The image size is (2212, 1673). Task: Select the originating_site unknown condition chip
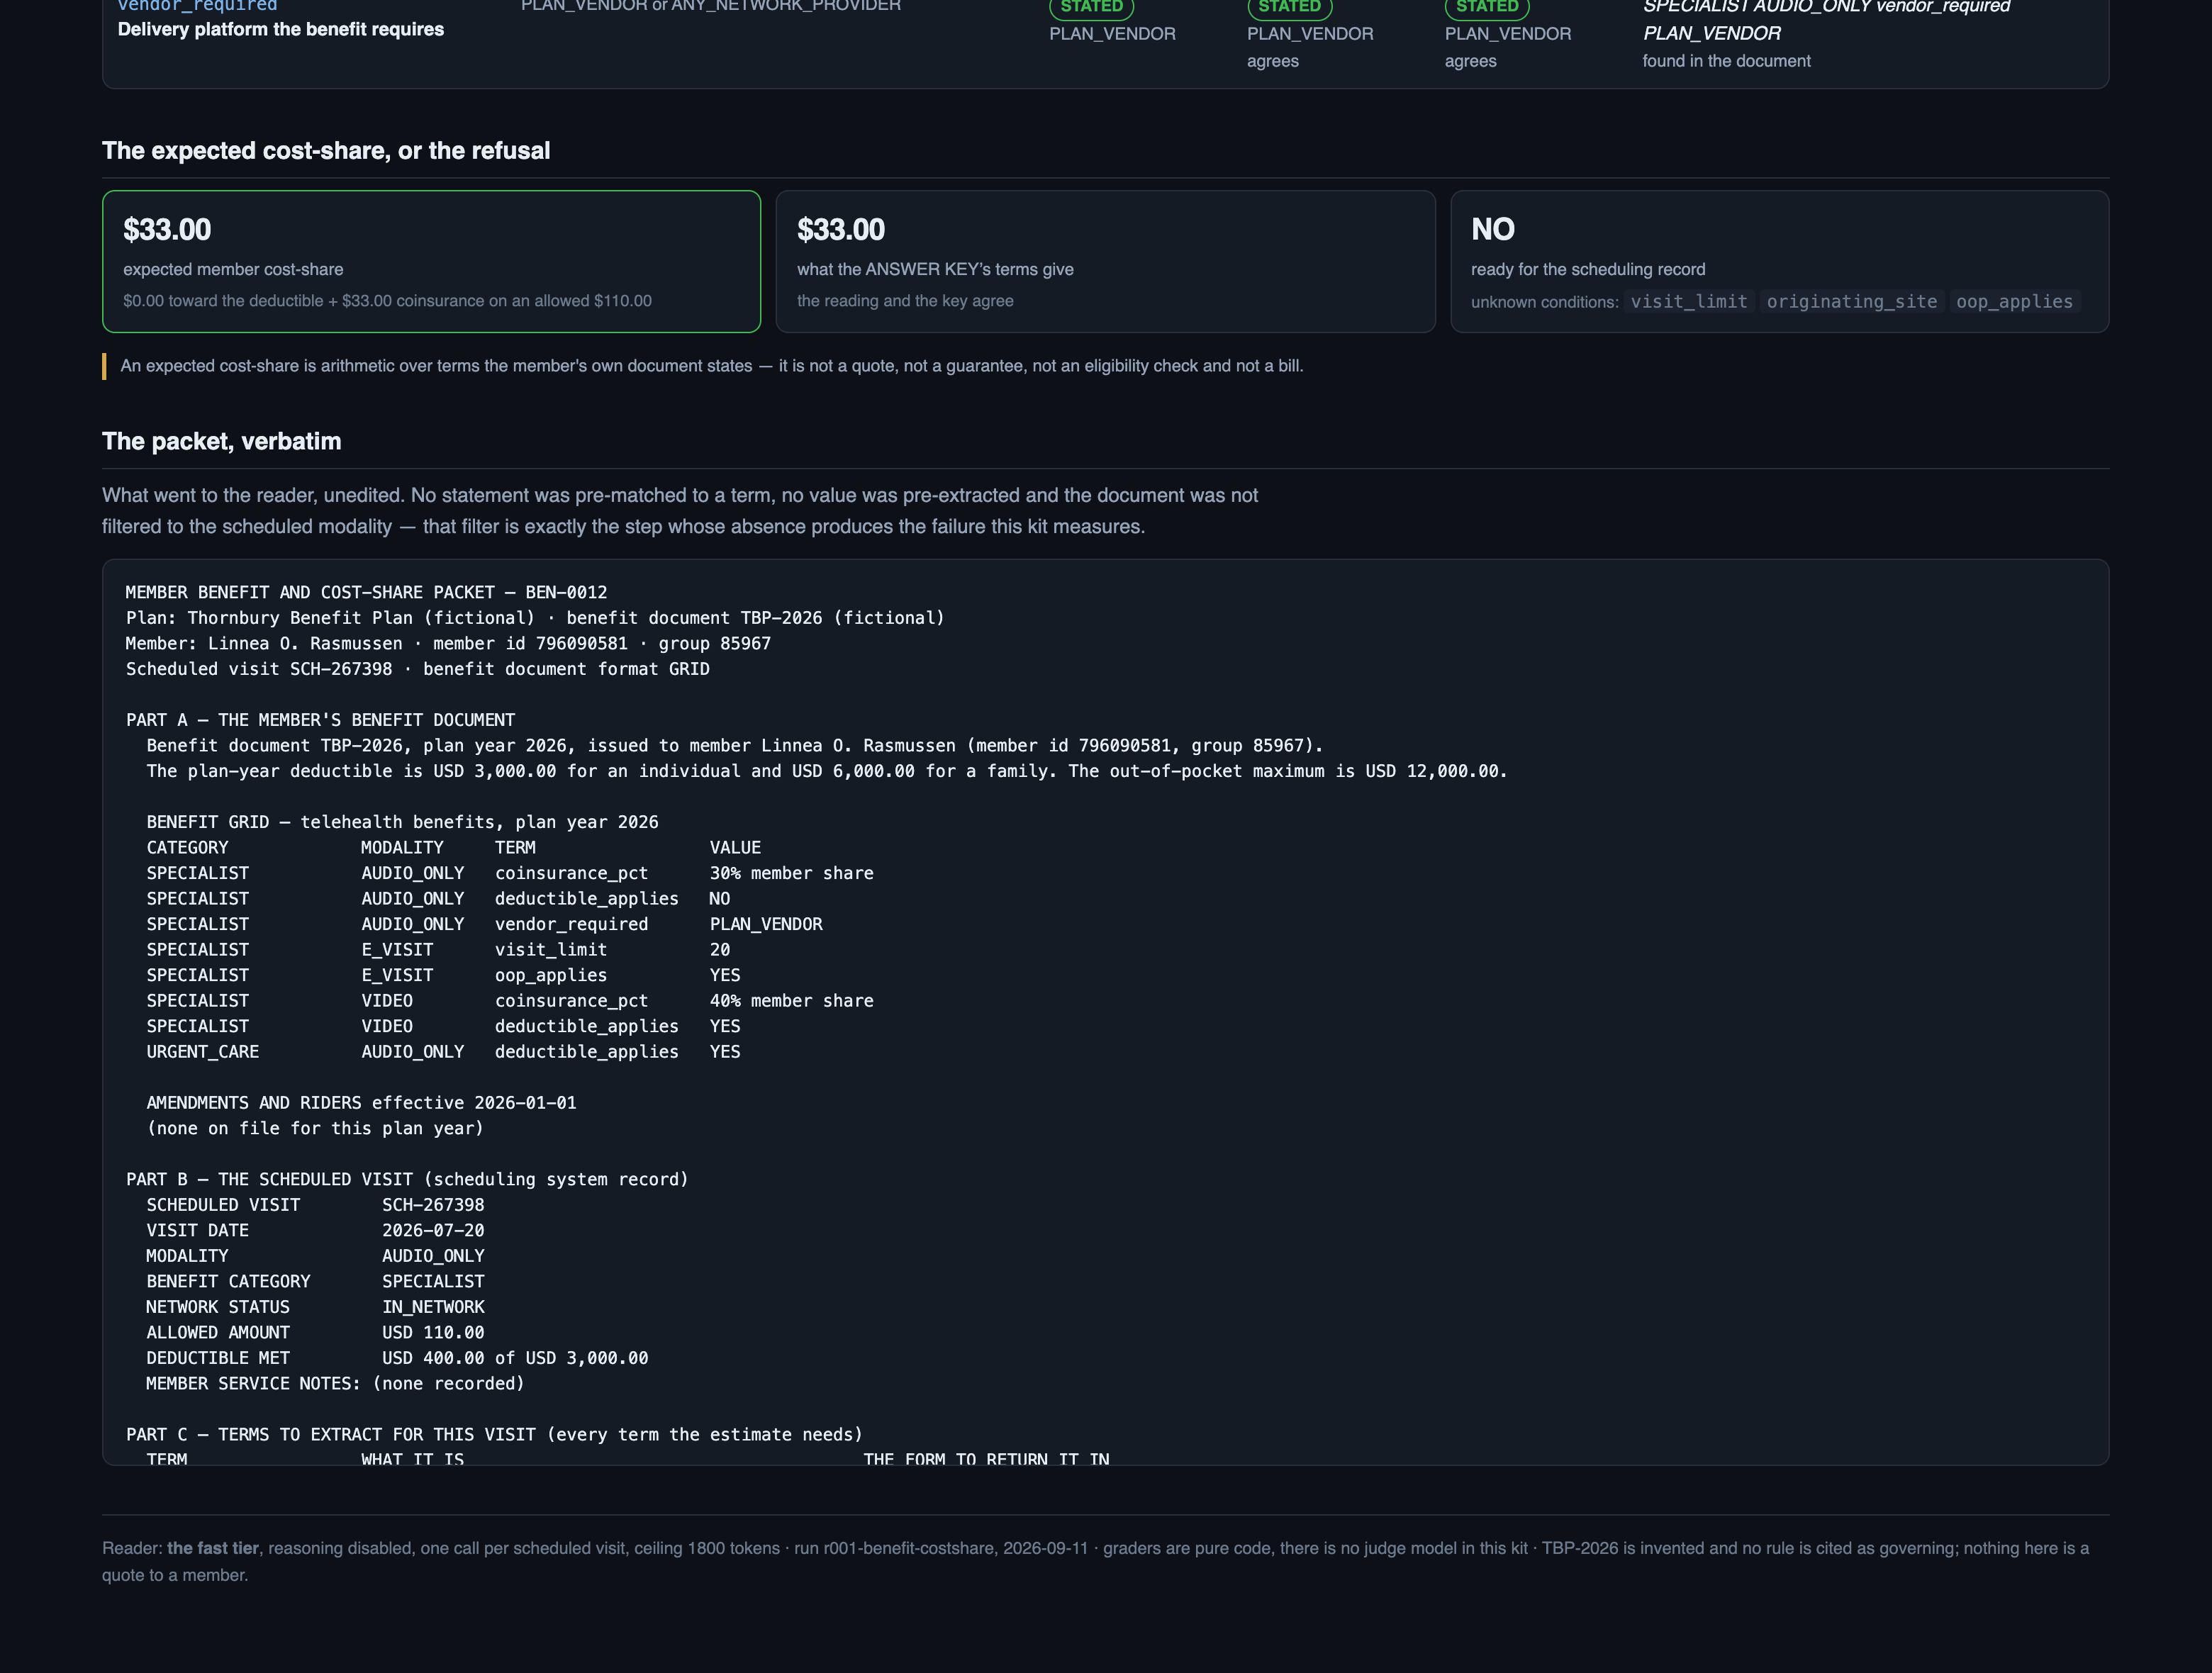pyautogui.click(x=1851, y=302)
